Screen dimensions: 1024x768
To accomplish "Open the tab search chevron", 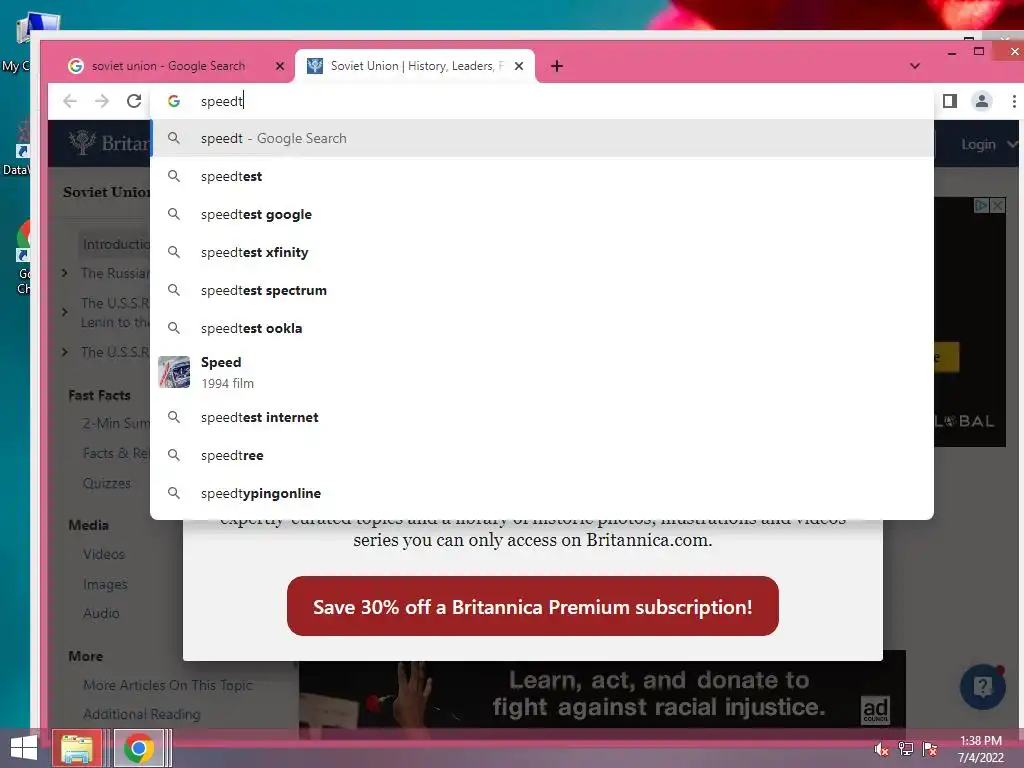I will click(x=914, y=66).
